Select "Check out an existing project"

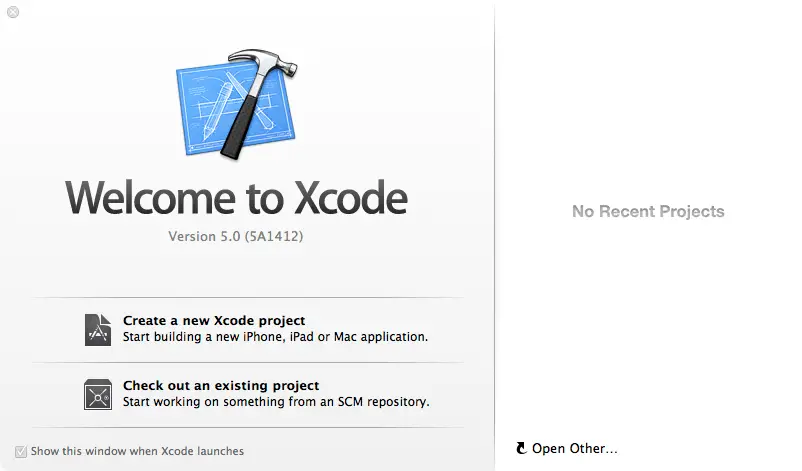click(x=221, y=385)
